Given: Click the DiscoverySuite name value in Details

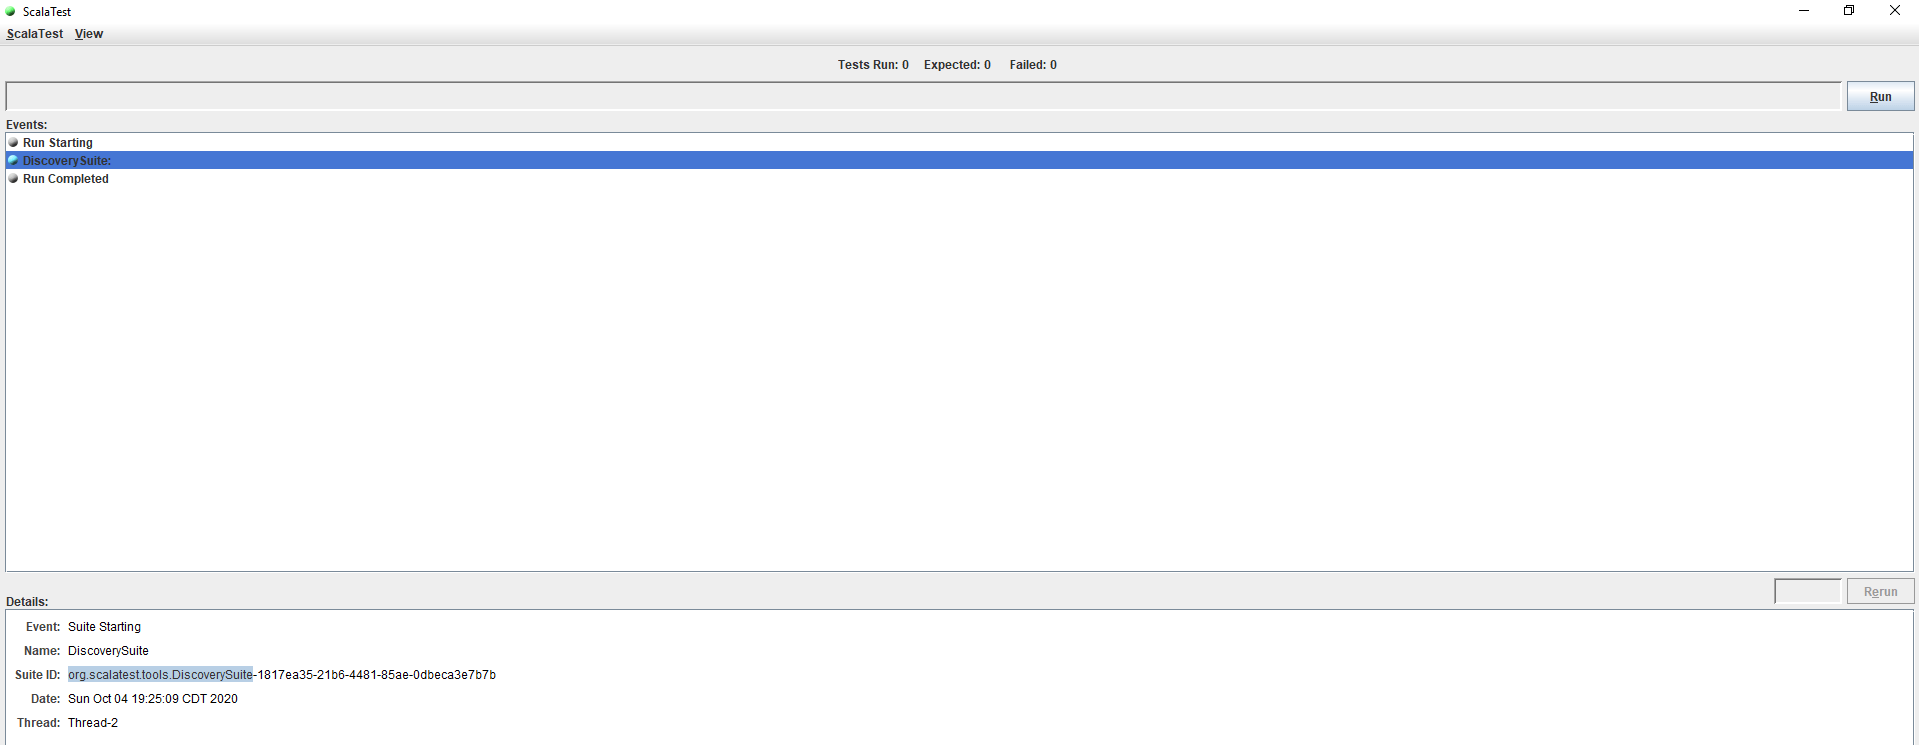Looking at the screenshot, I should pyautogui.click(x=108, y=651).
